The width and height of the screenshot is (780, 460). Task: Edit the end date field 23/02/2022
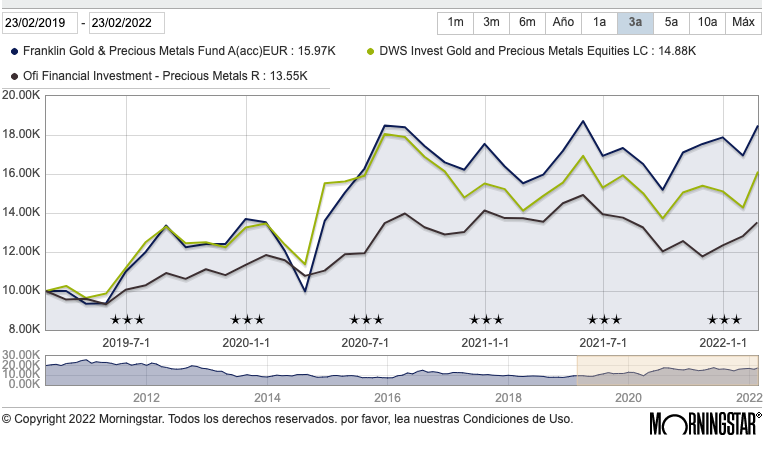tap(126, 23)
